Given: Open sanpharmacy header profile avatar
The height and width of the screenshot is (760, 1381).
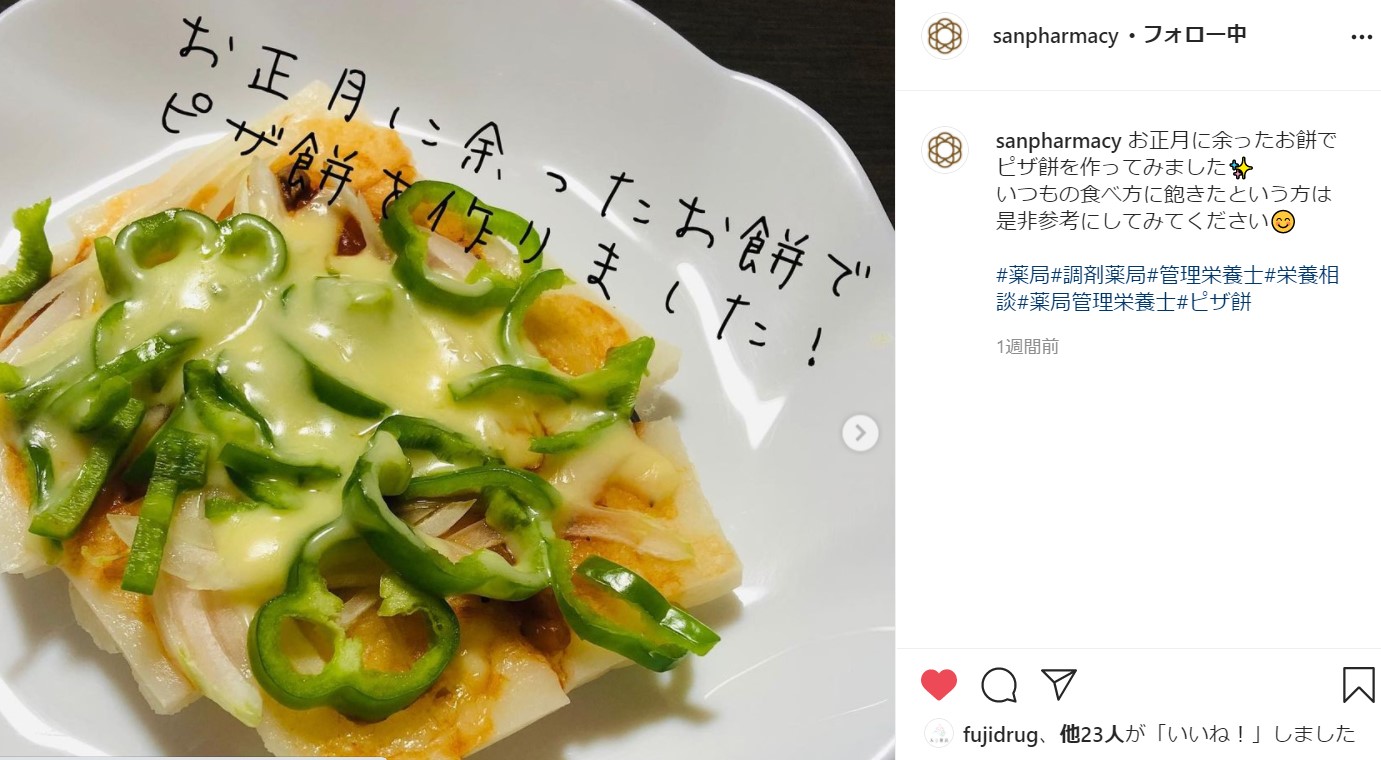Looking at the screenshot, I should [944, 36].
